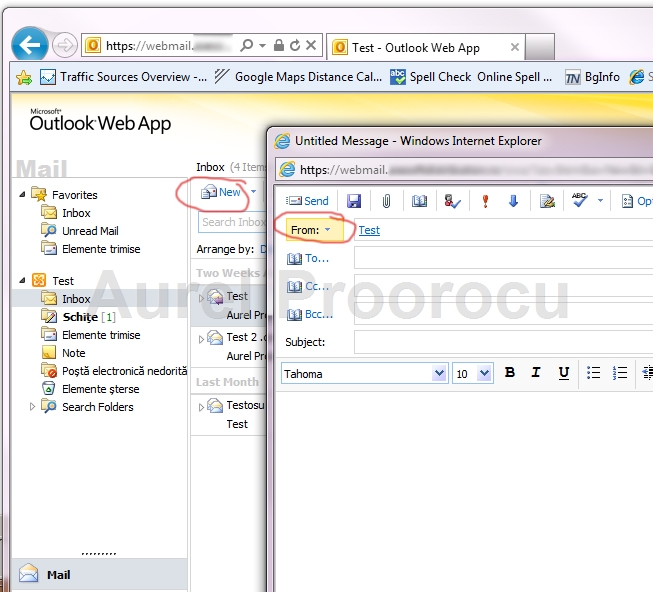Open Google Maps Distance Cal bookmark
653x592 pixels.
(298, 77)
